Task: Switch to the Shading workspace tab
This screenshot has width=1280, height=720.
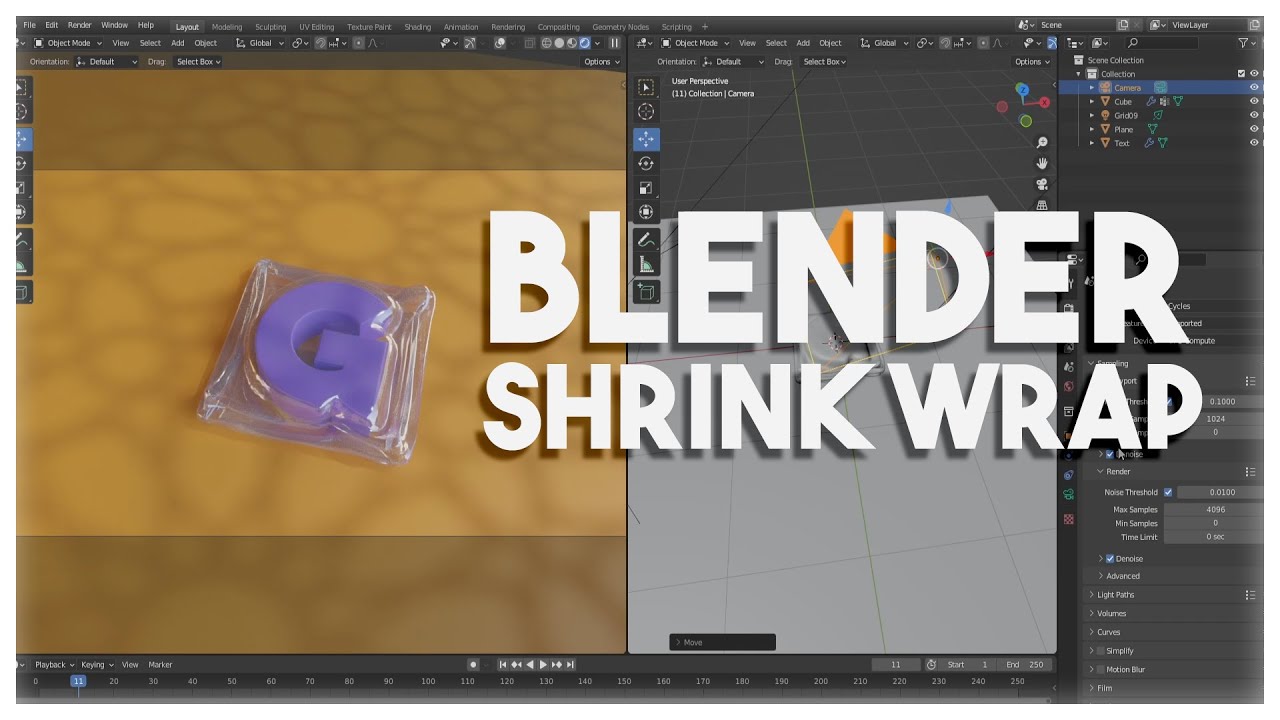Action: coord(418,27)
